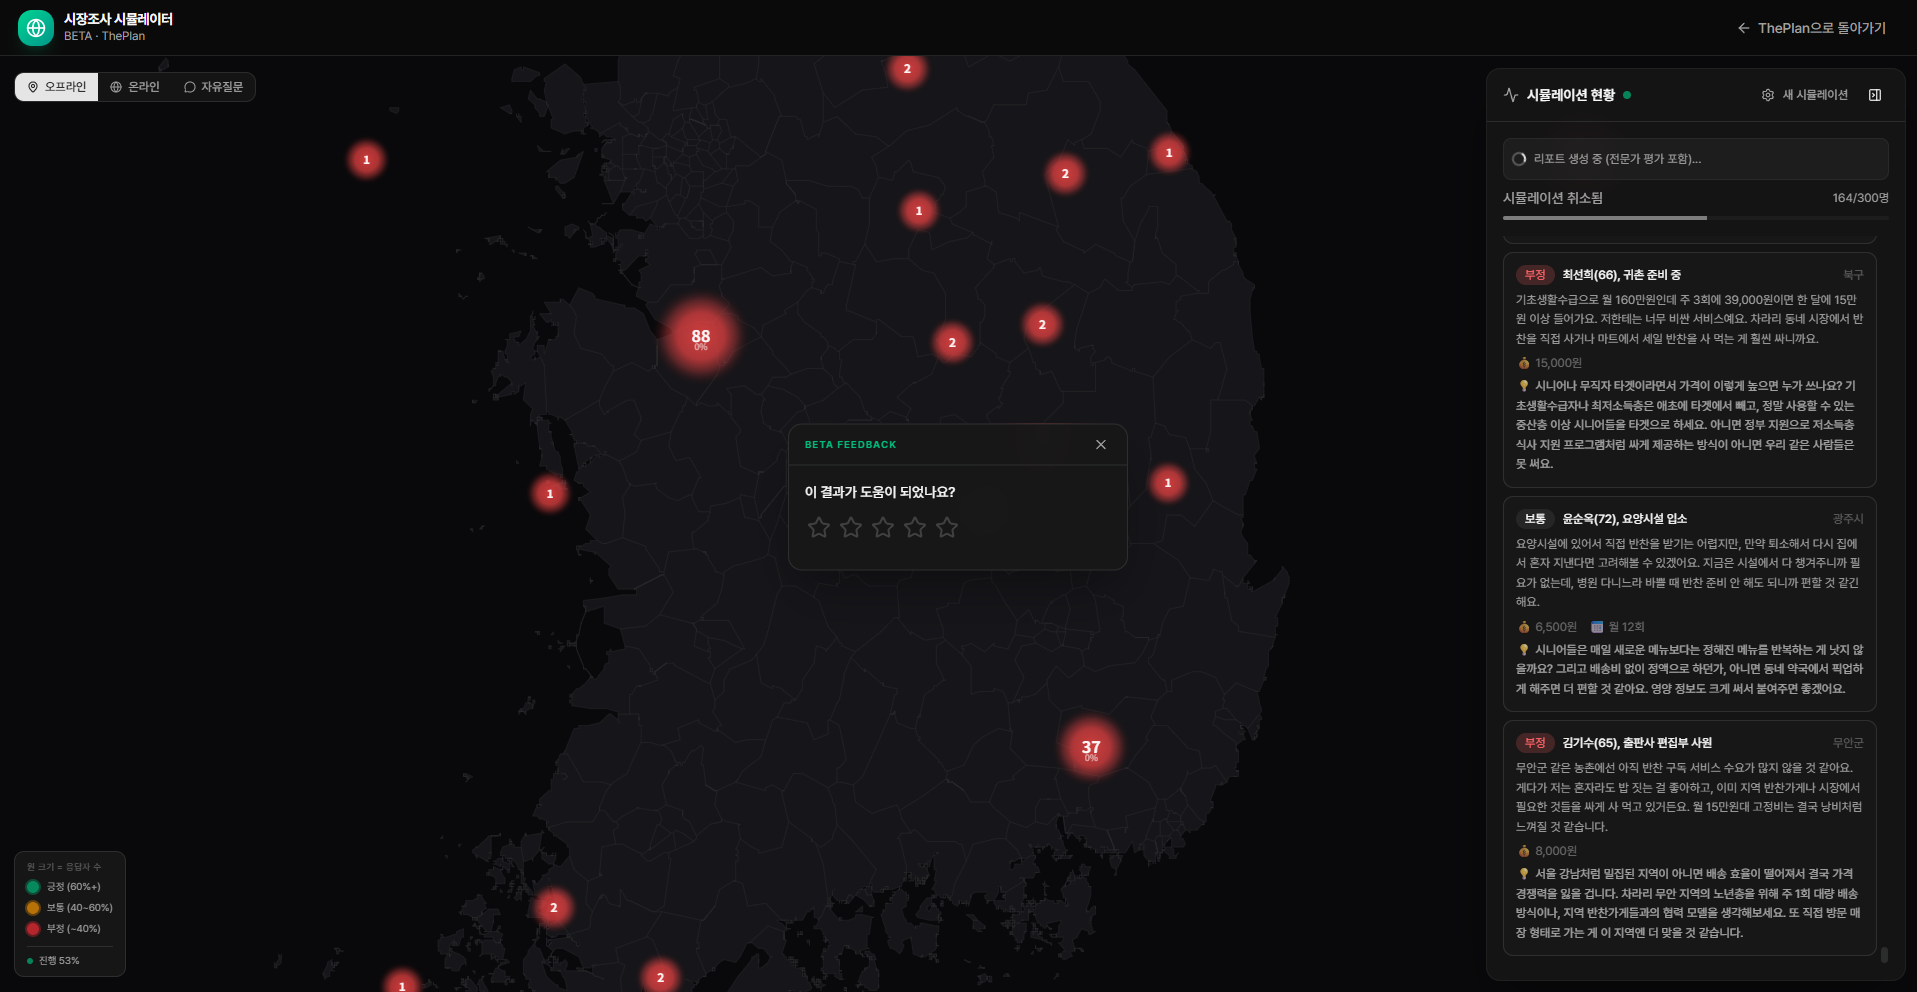Select the 오프라인 tab
The width and height of the screenshot is (1917, 992).
57,87
